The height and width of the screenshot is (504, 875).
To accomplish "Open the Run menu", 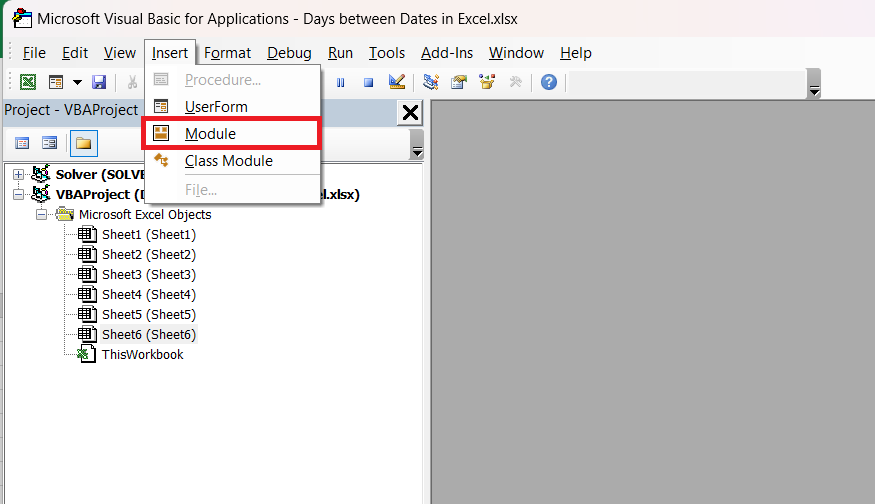I will coord(340,53).
